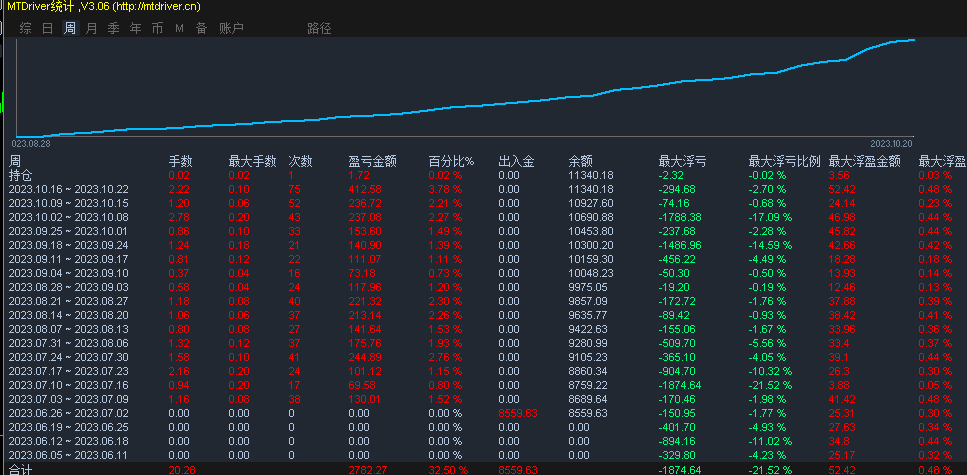Click the 百分比% column header
Screen dimensions: 967x475
click(x=451, y=162)
